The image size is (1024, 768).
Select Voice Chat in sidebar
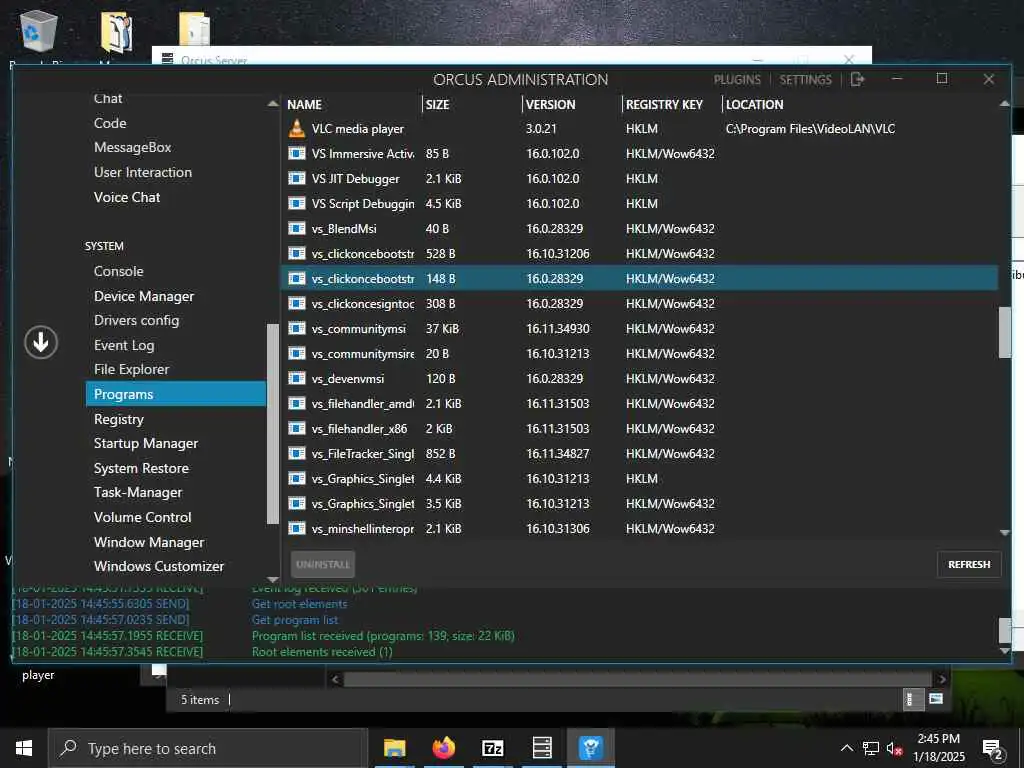pos(127,197)
